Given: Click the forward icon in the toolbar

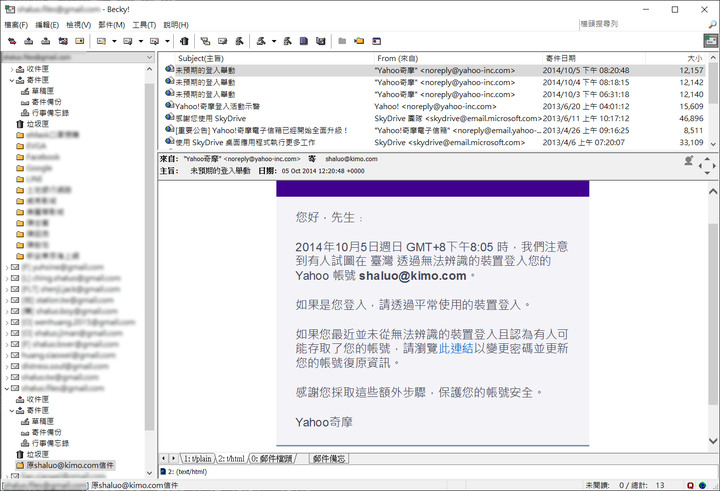Looking at the screenshot, I should coord(155,41).
